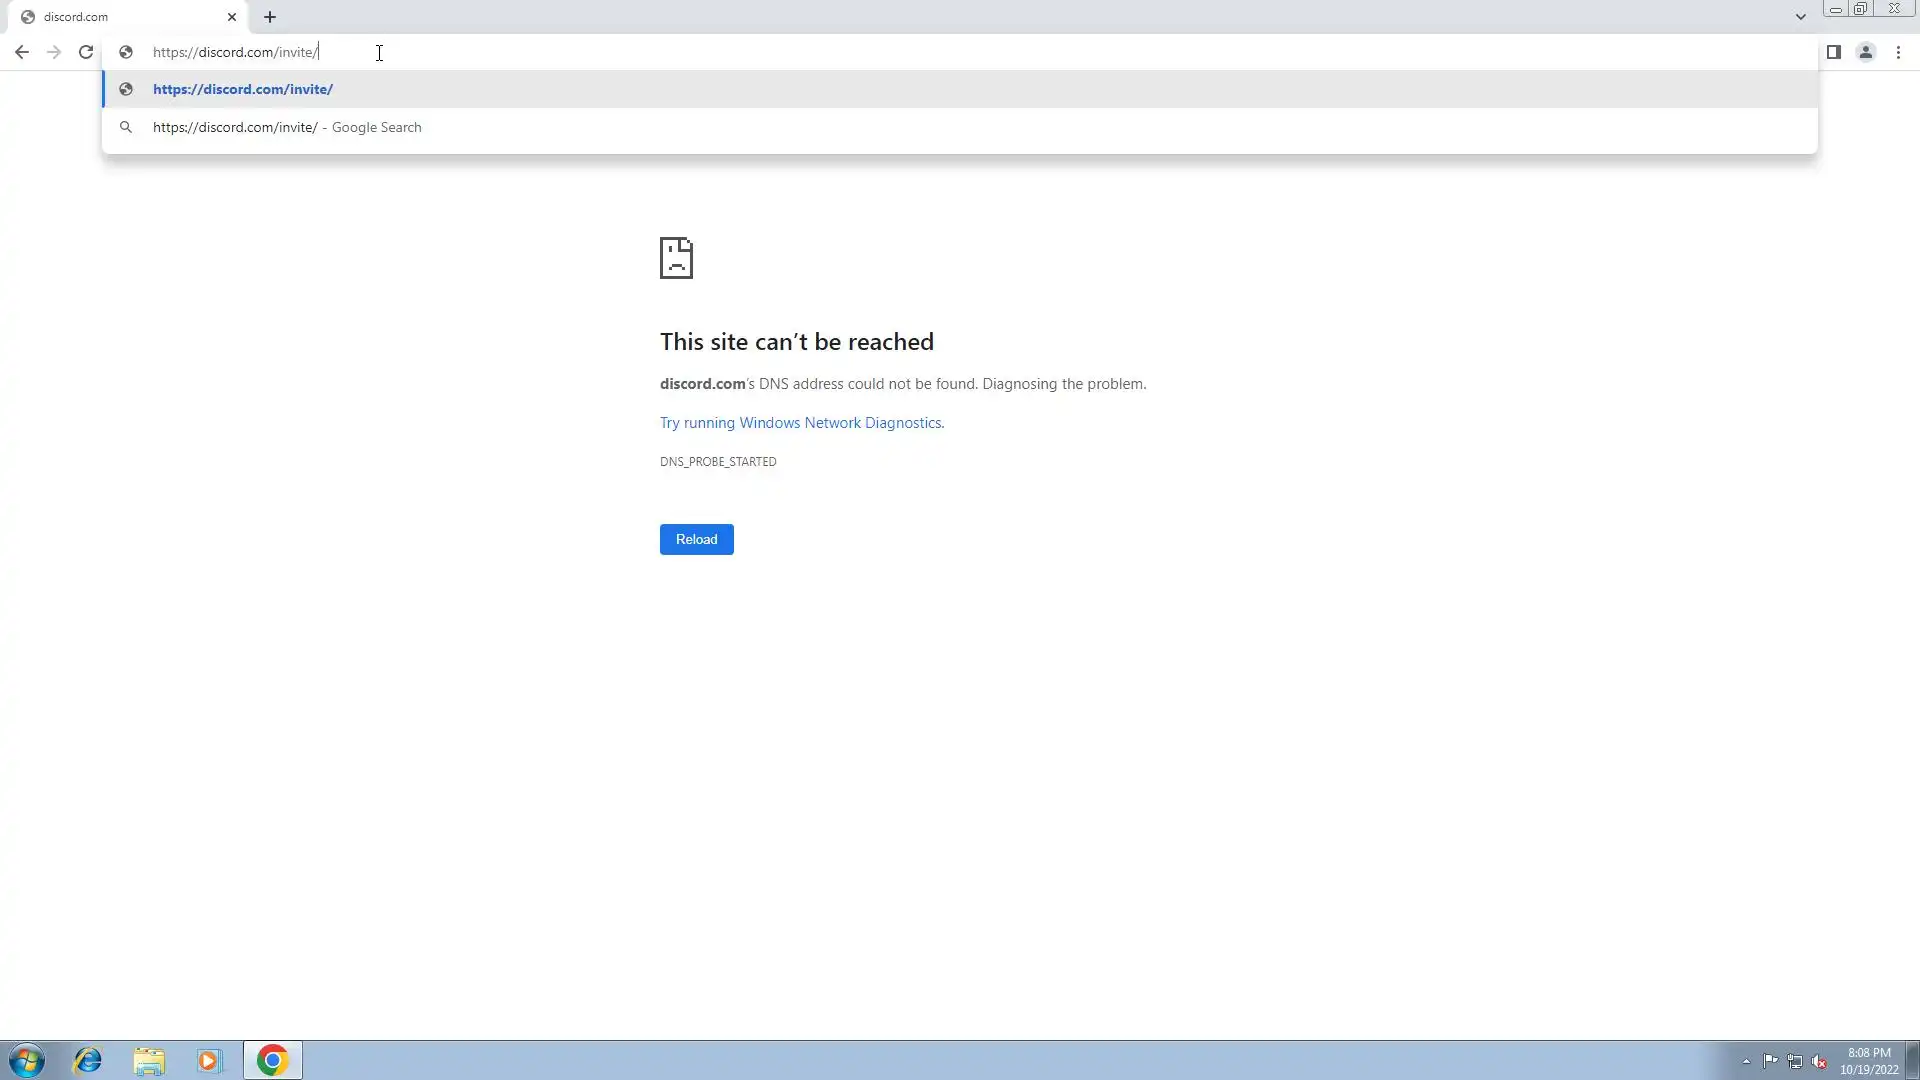Expand the tab search chevron
This screenshot has height=1080, width=1920.
[x=1800, y=17]
